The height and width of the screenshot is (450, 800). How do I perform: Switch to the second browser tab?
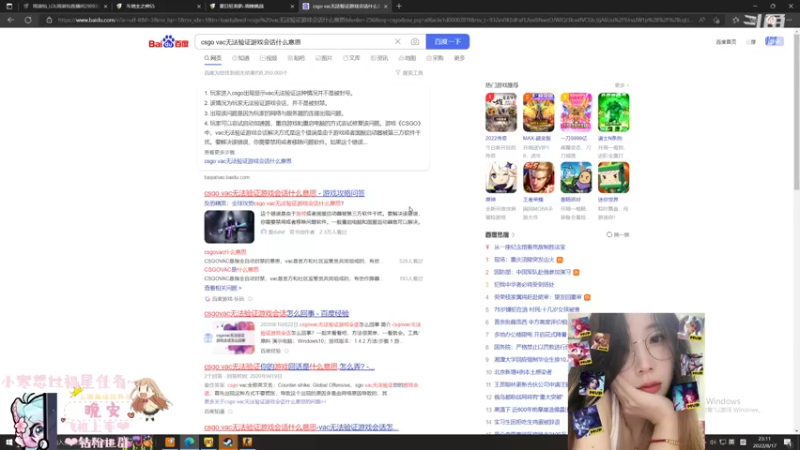158,6
